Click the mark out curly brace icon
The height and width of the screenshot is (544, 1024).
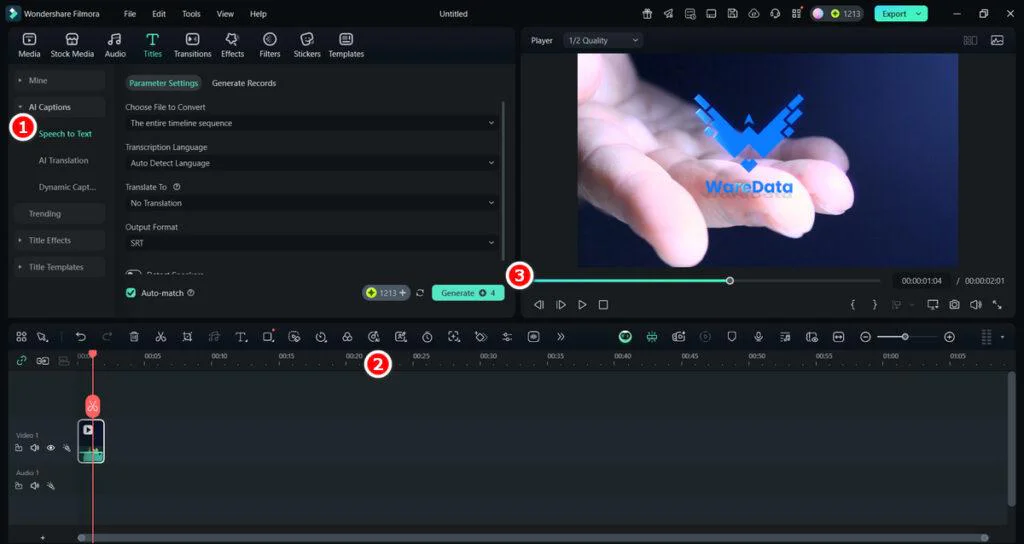point(874,305)
